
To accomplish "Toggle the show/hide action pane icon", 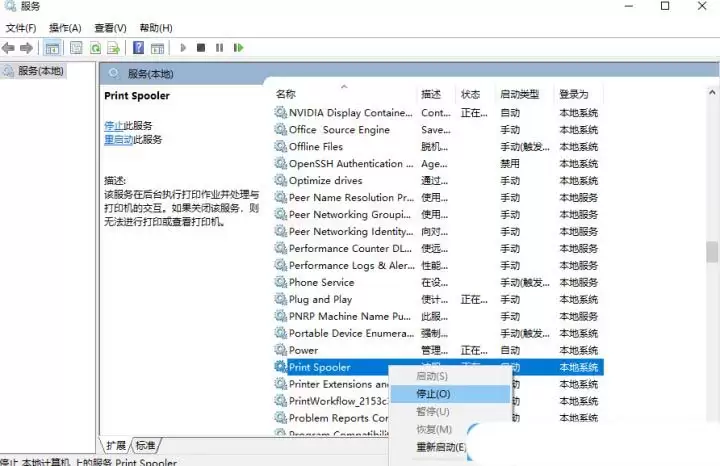I will click(158, 48).
